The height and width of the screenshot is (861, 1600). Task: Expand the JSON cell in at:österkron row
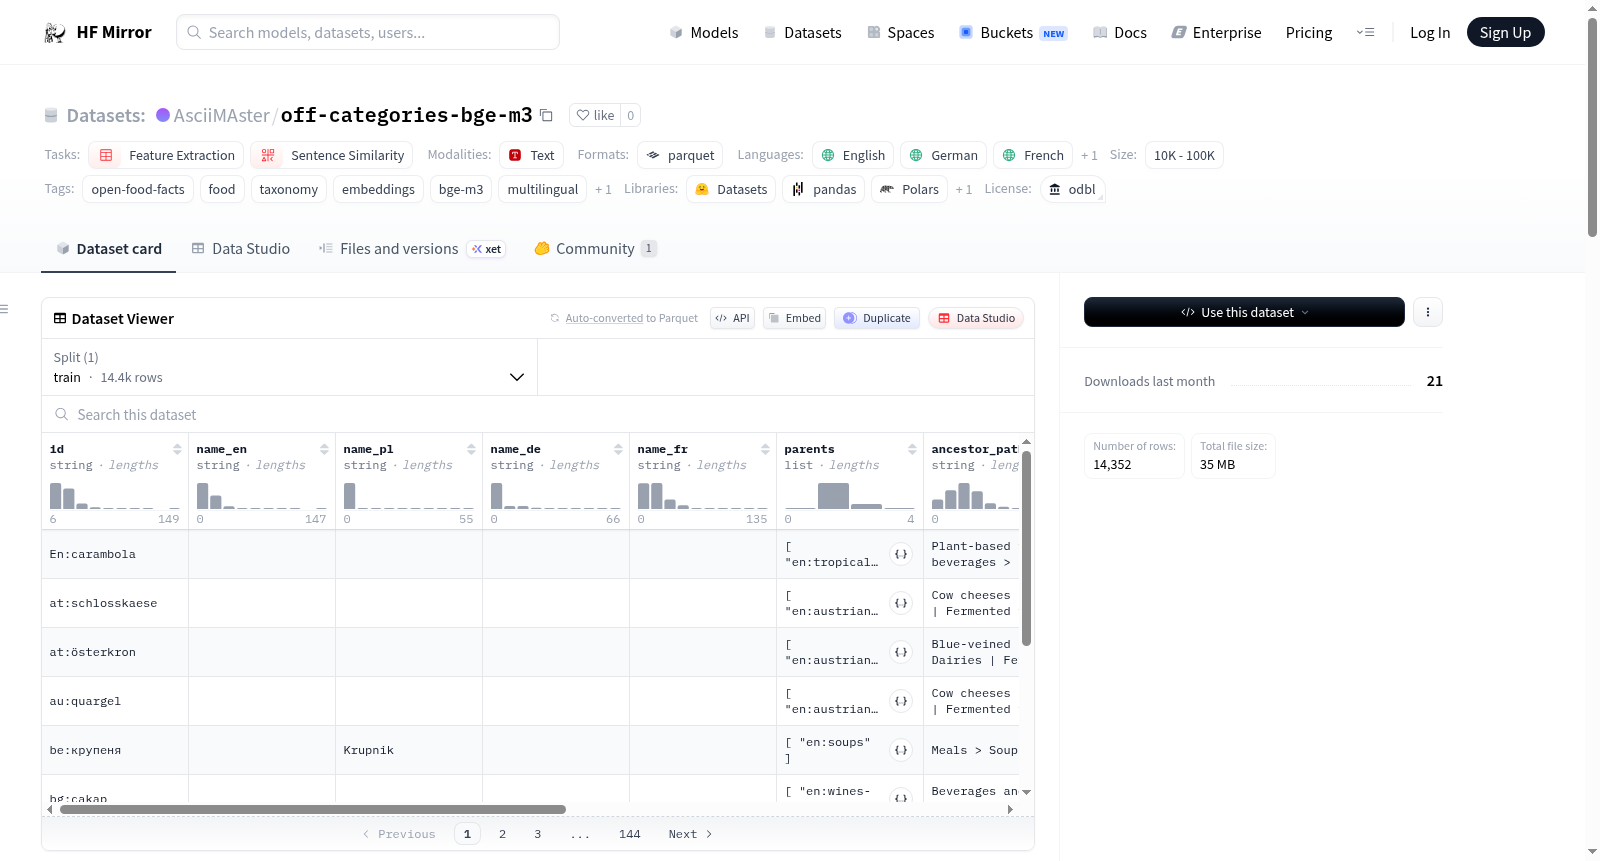901,652
